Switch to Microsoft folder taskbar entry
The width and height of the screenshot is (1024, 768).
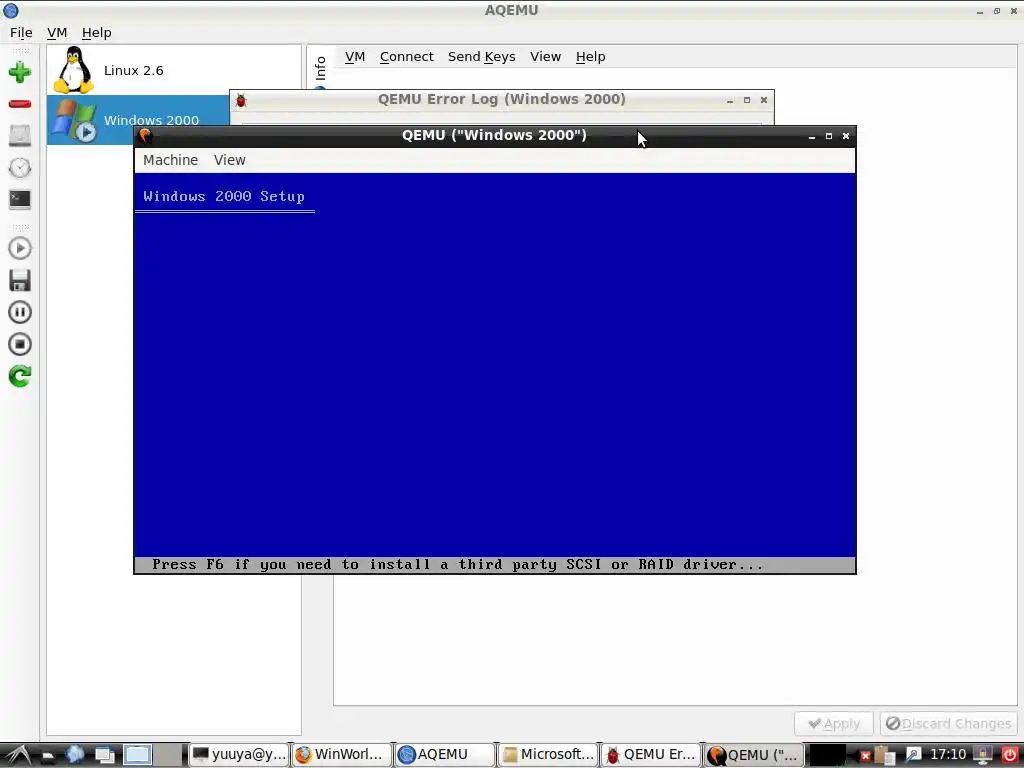[x=547, y=754]
